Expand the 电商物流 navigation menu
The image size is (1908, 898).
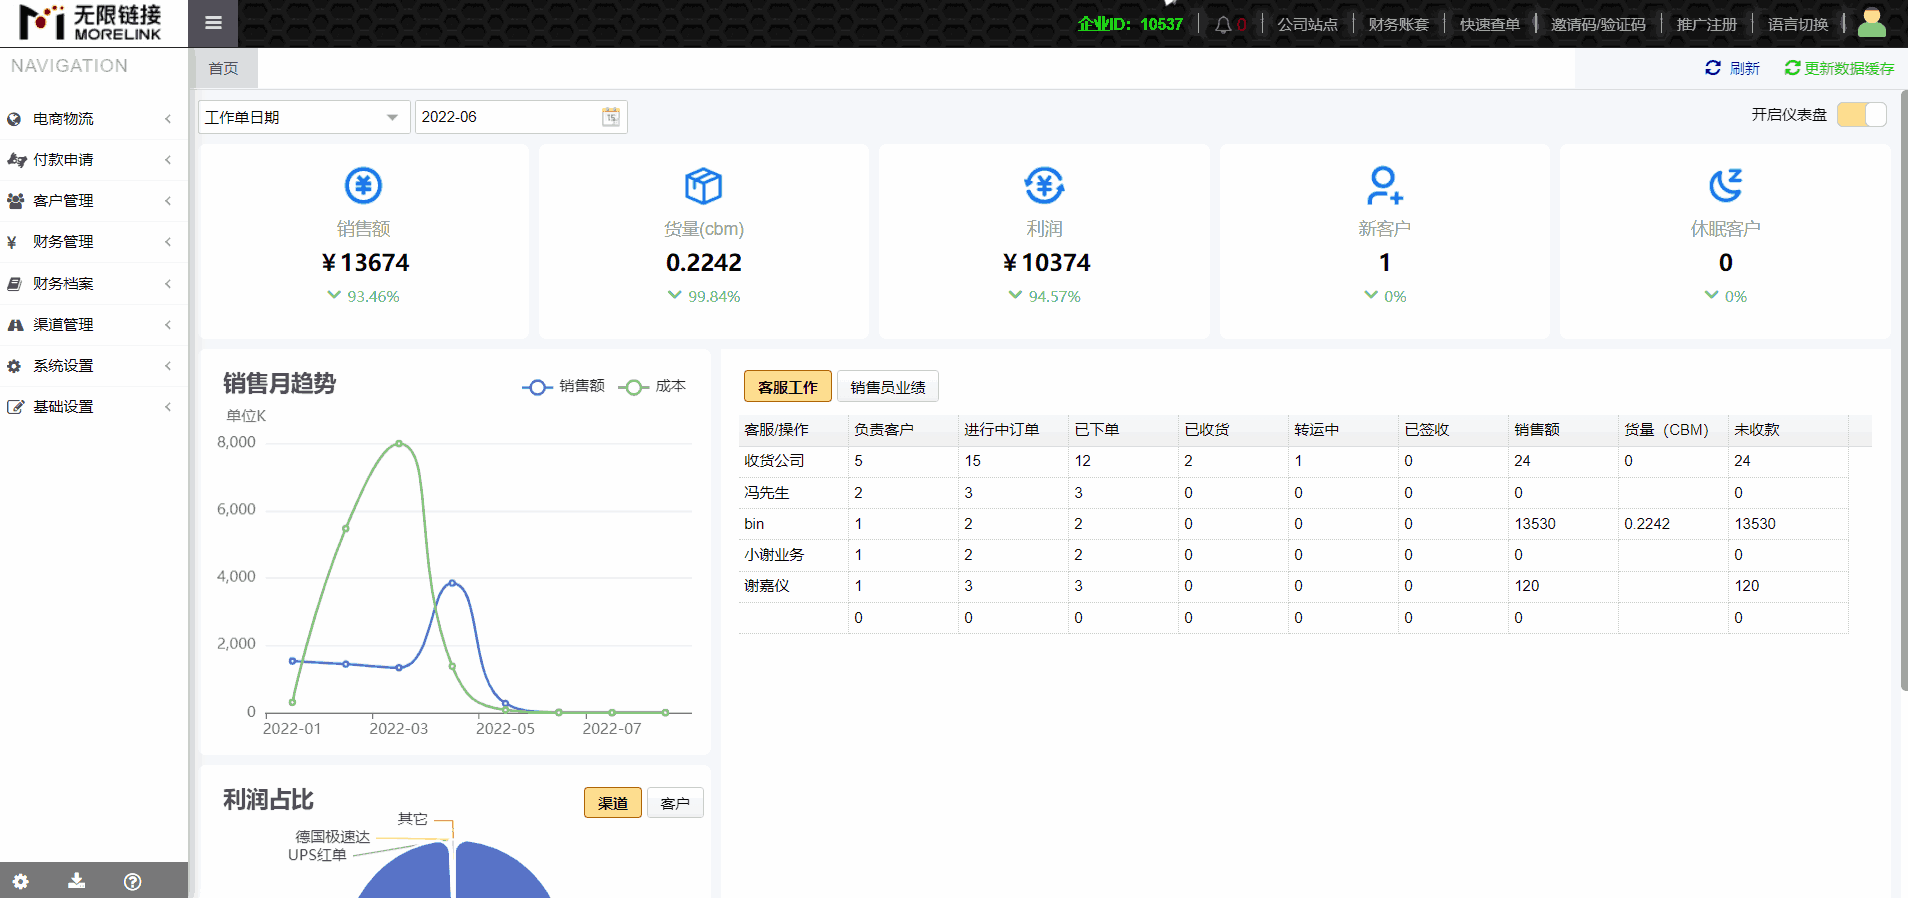coord(90,119)
